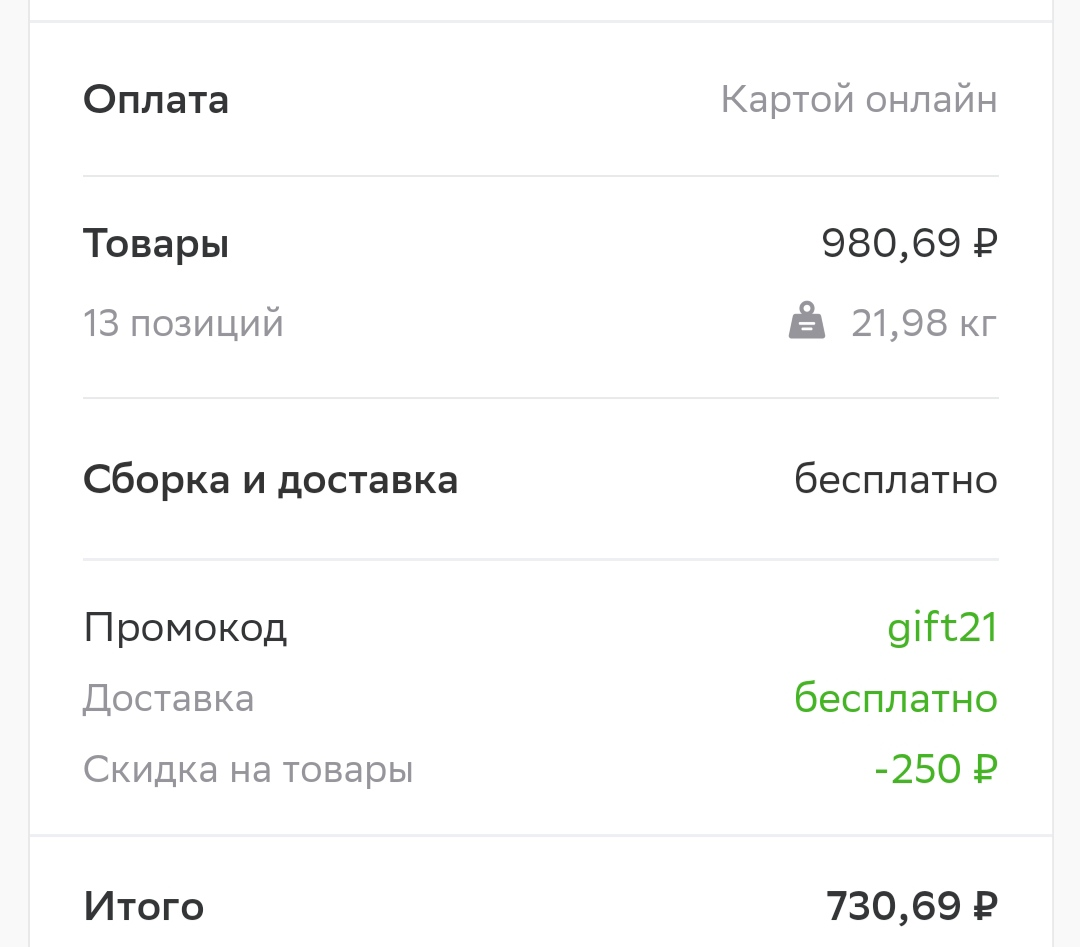Click the 'Итого' total label
The width and height of the screenshot is (1080, 947).
coord(144,906)
